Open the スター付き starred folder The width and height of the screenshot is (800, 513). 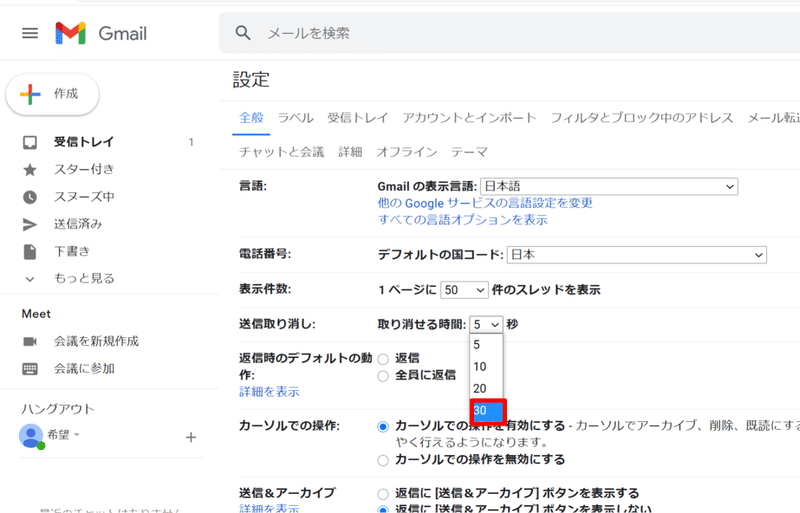click(84, 169)
